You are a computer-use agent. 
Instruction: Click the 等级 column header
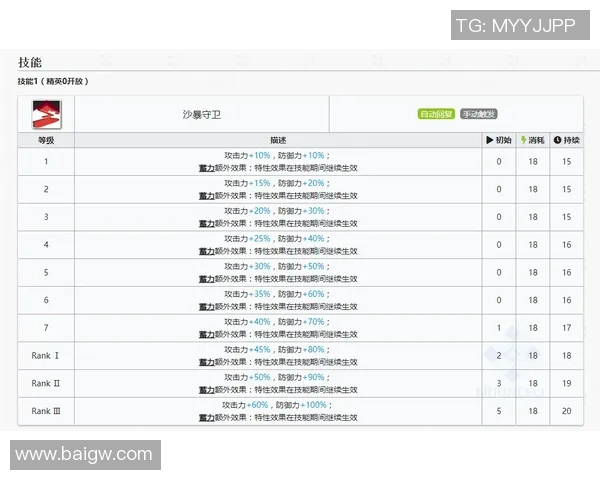(x=45, y=141)
